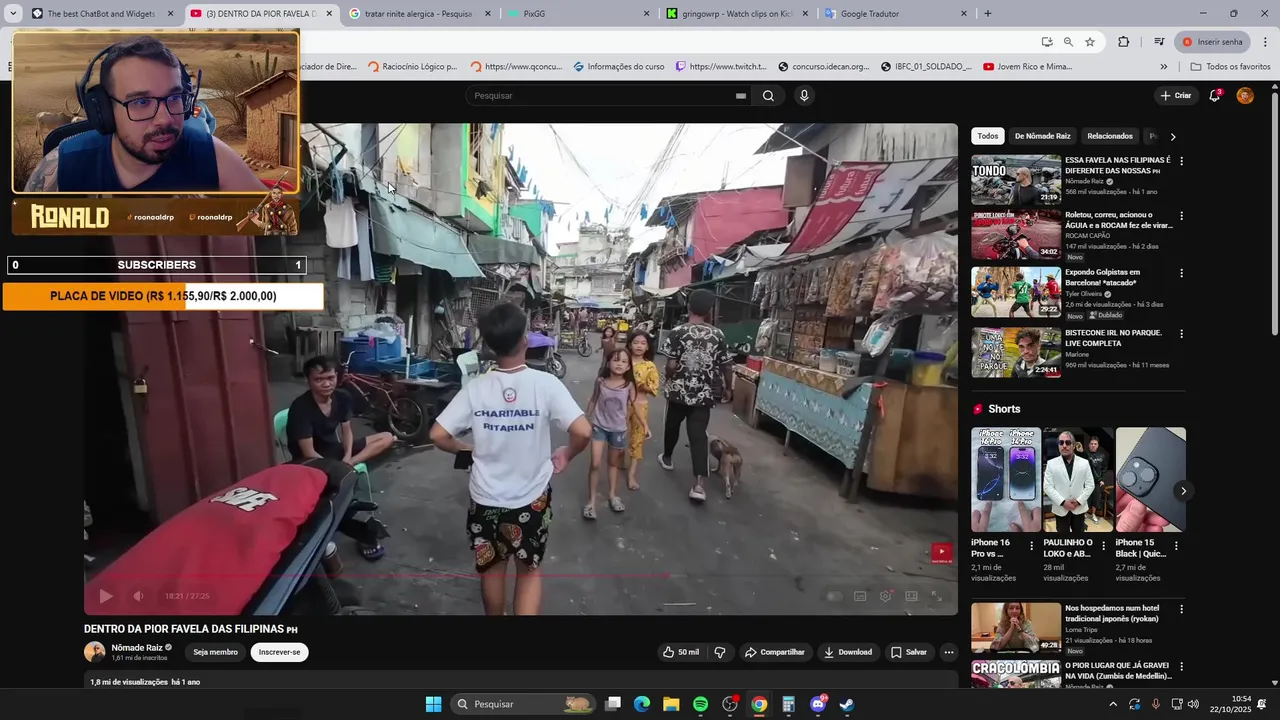
Task: Click the YouTube search magnifier button
Action: [768, 96]
